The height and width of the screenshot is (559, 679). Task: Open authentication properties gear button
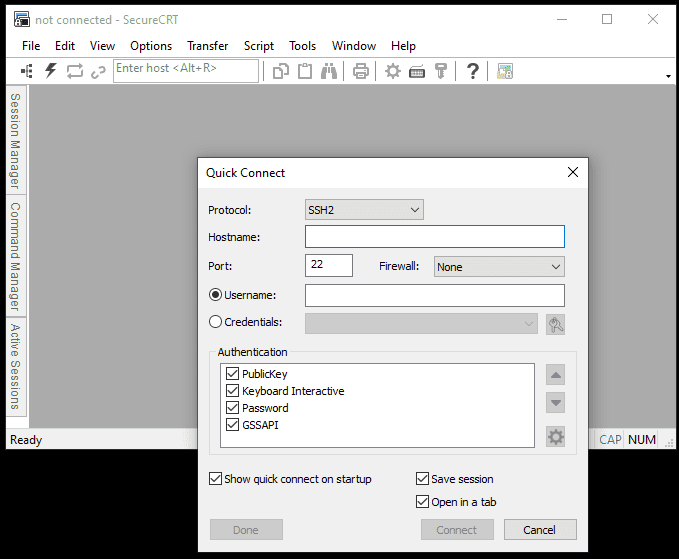point(556,437)
